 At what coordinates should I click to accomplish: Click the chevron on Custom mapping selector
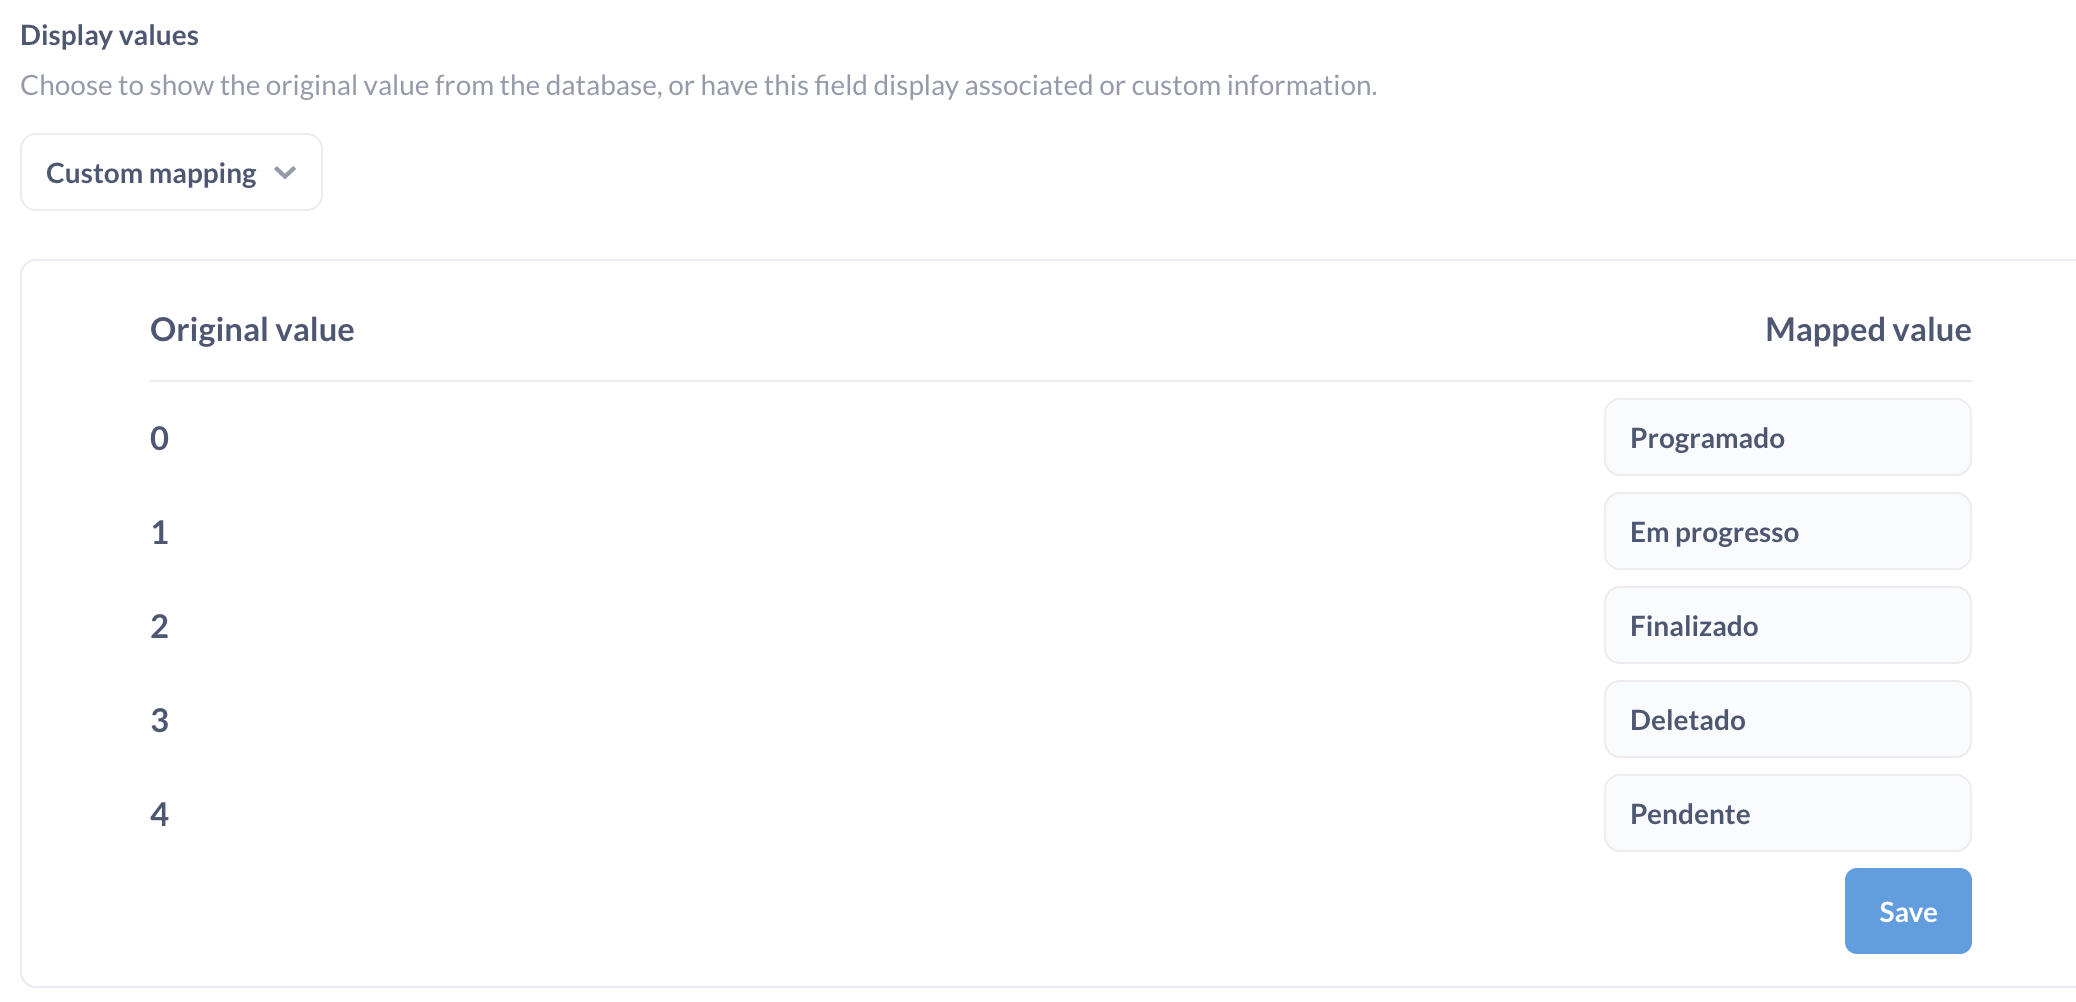coord(285,171)
